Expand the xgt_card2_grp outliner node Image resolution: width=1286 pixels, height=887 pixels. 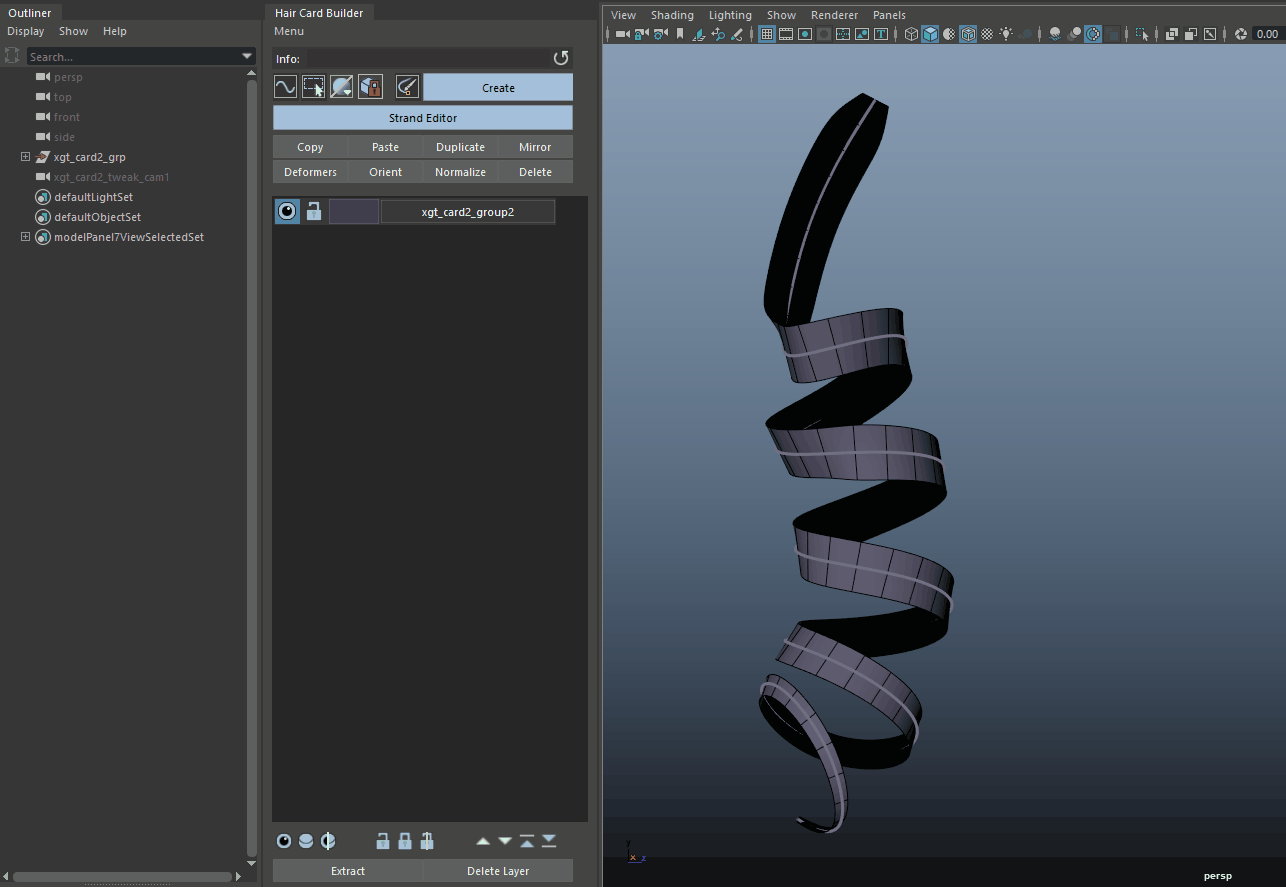pos(26,157)
